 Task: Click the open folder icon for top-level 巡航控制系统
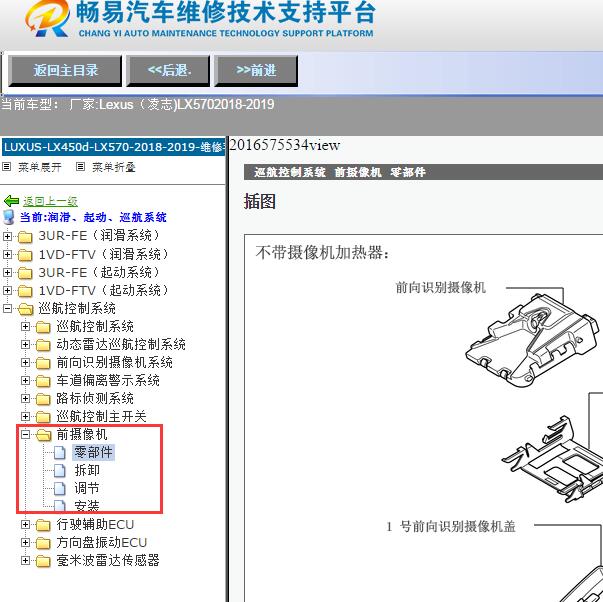point(26,309)
